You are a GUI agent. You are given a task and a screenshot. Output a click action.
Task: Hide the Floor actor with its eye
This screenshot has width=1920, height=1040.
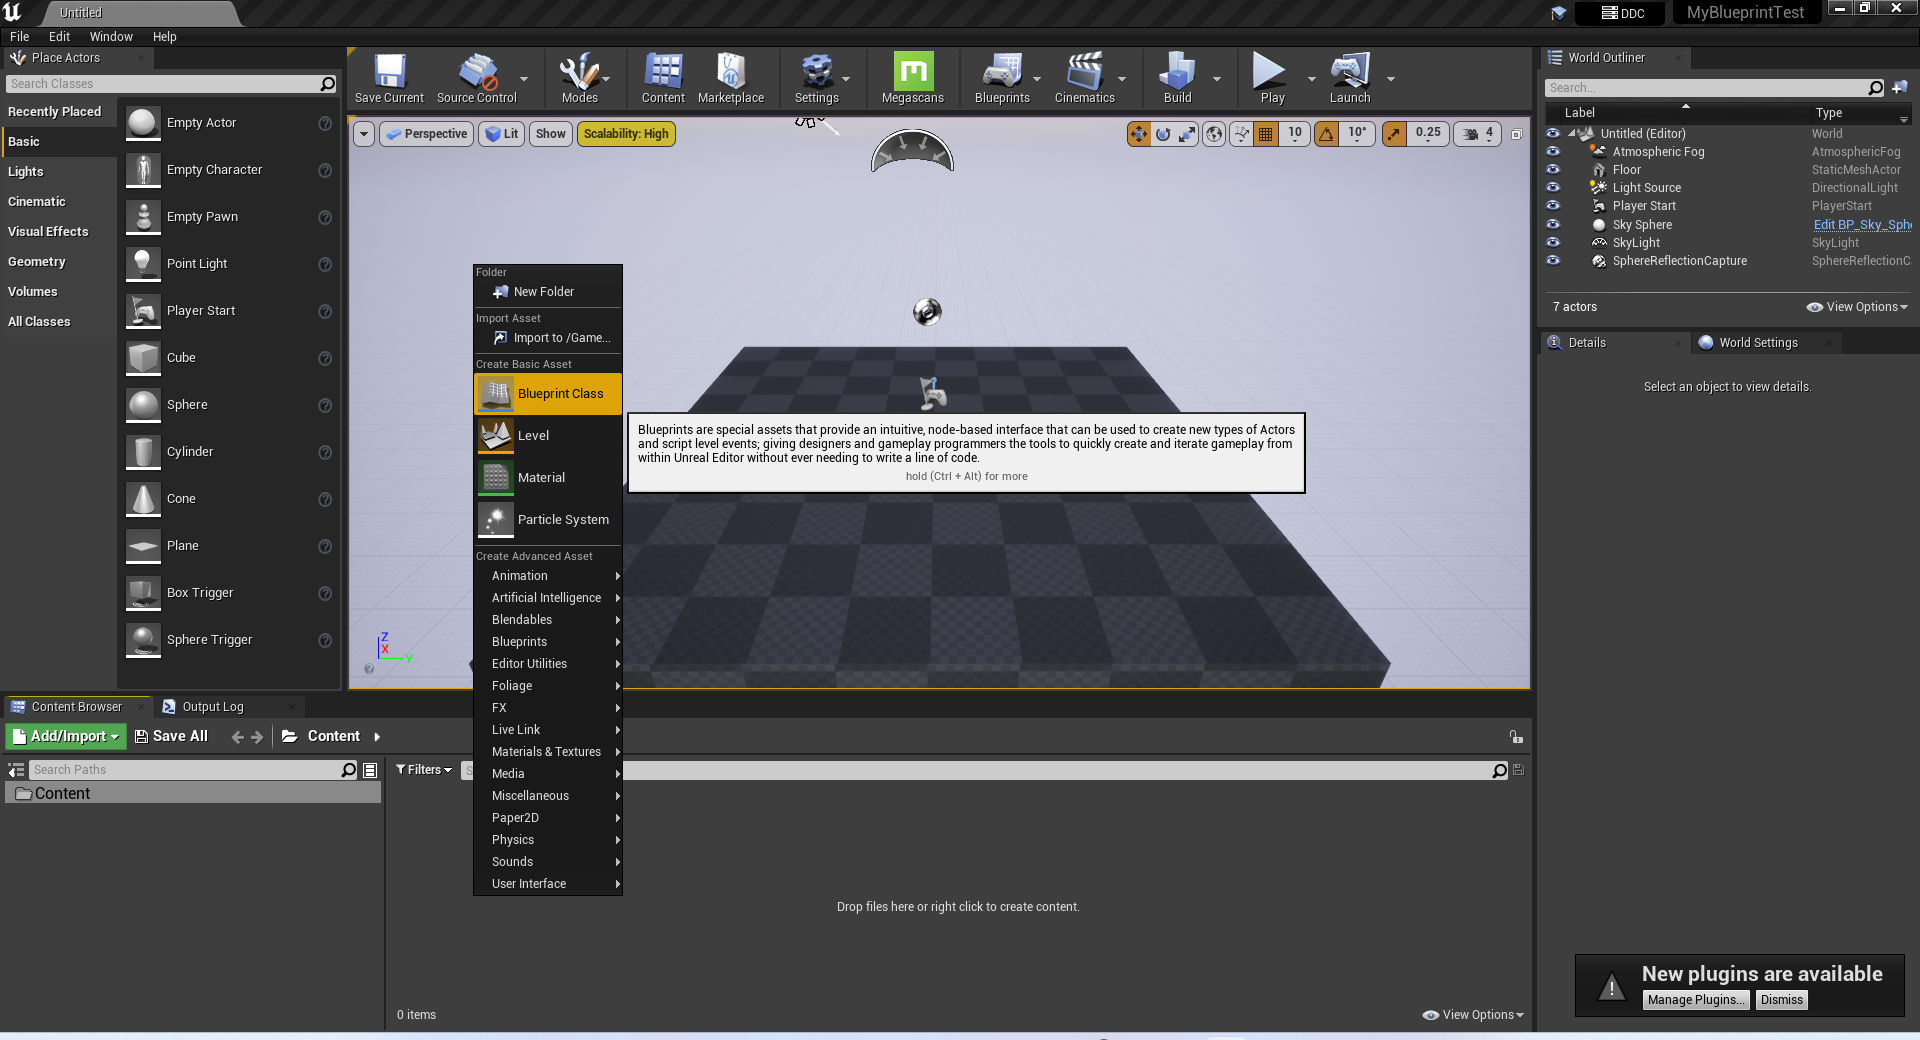(1553, 170)
